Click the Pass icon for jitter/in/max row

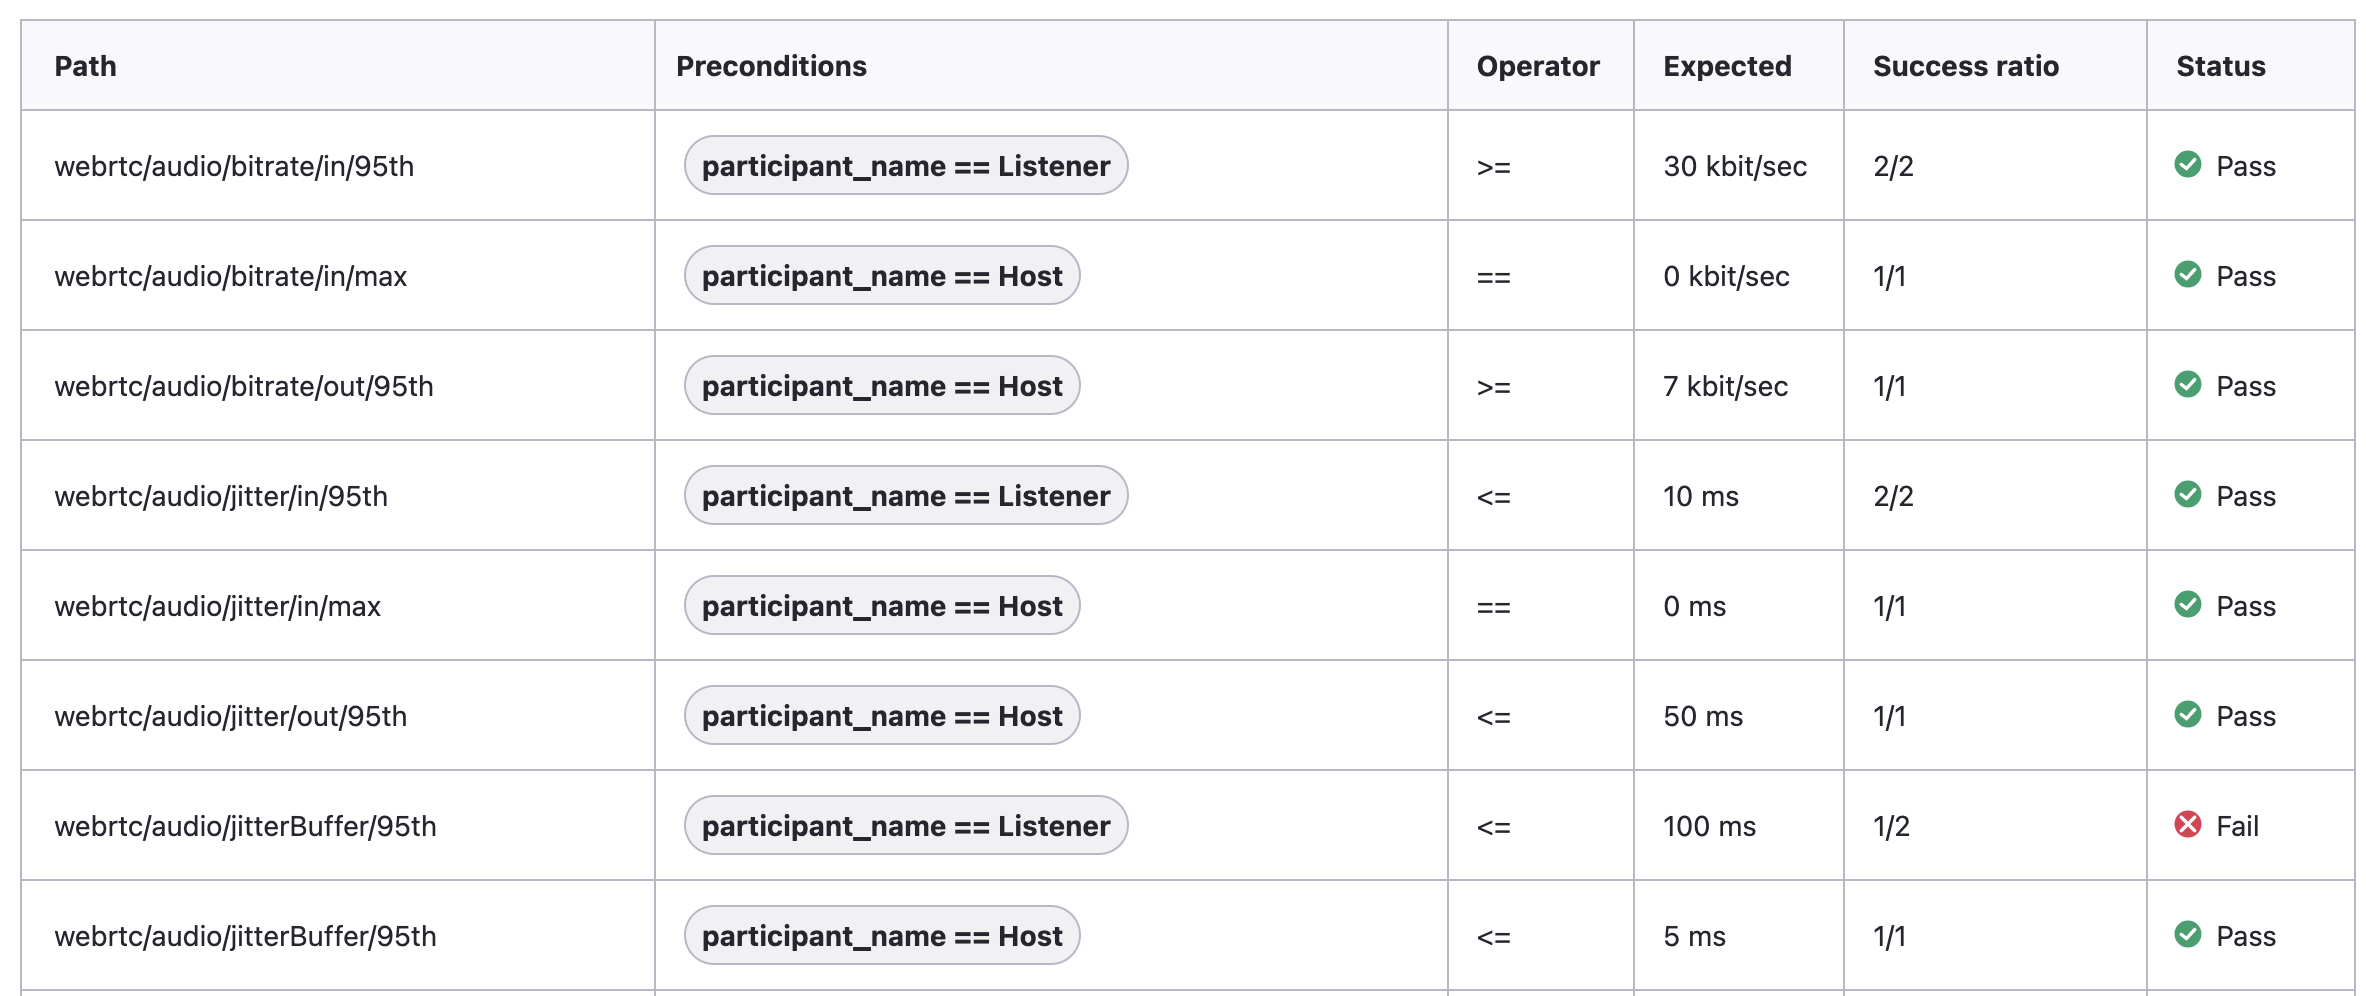(2188, 605)
